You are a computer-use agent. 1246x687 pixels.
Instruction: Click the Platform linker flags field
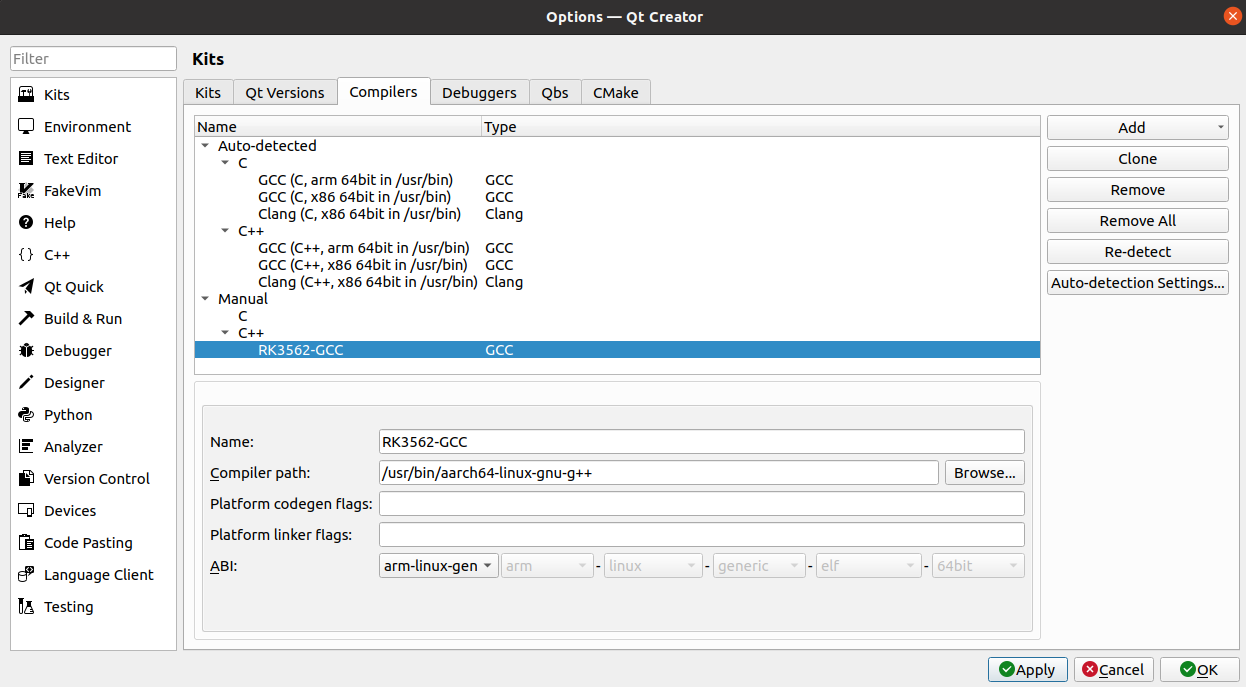coord(702,535)
